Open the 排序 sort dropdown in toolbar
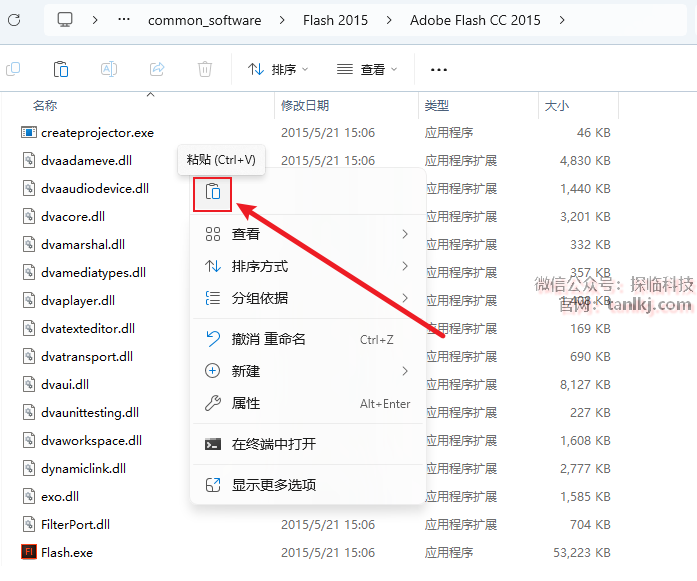The image size is (697, 581). 278,69
